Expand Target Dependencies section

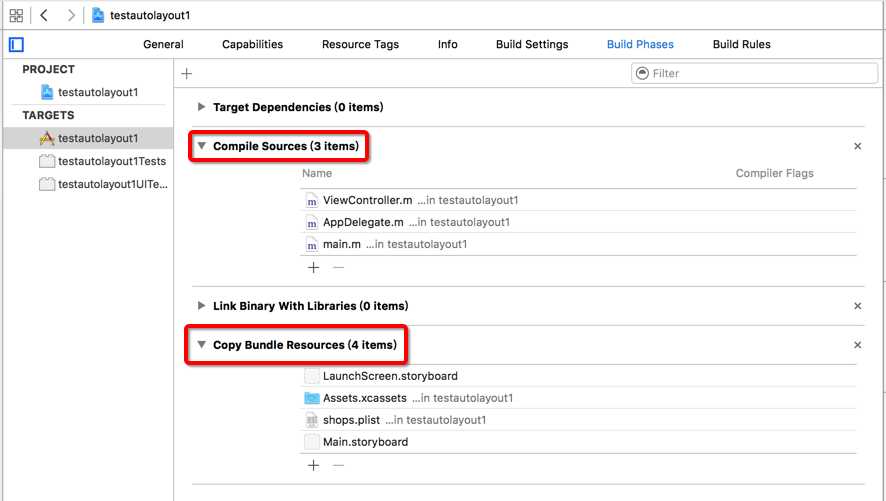(201, 107)
